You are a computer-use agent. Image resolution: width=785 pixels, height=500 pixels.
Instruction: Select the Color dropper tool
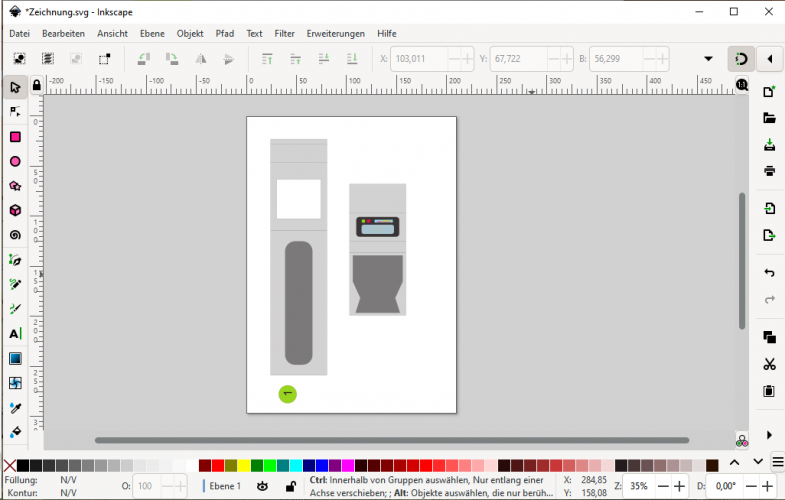click(x=15, y=408)
